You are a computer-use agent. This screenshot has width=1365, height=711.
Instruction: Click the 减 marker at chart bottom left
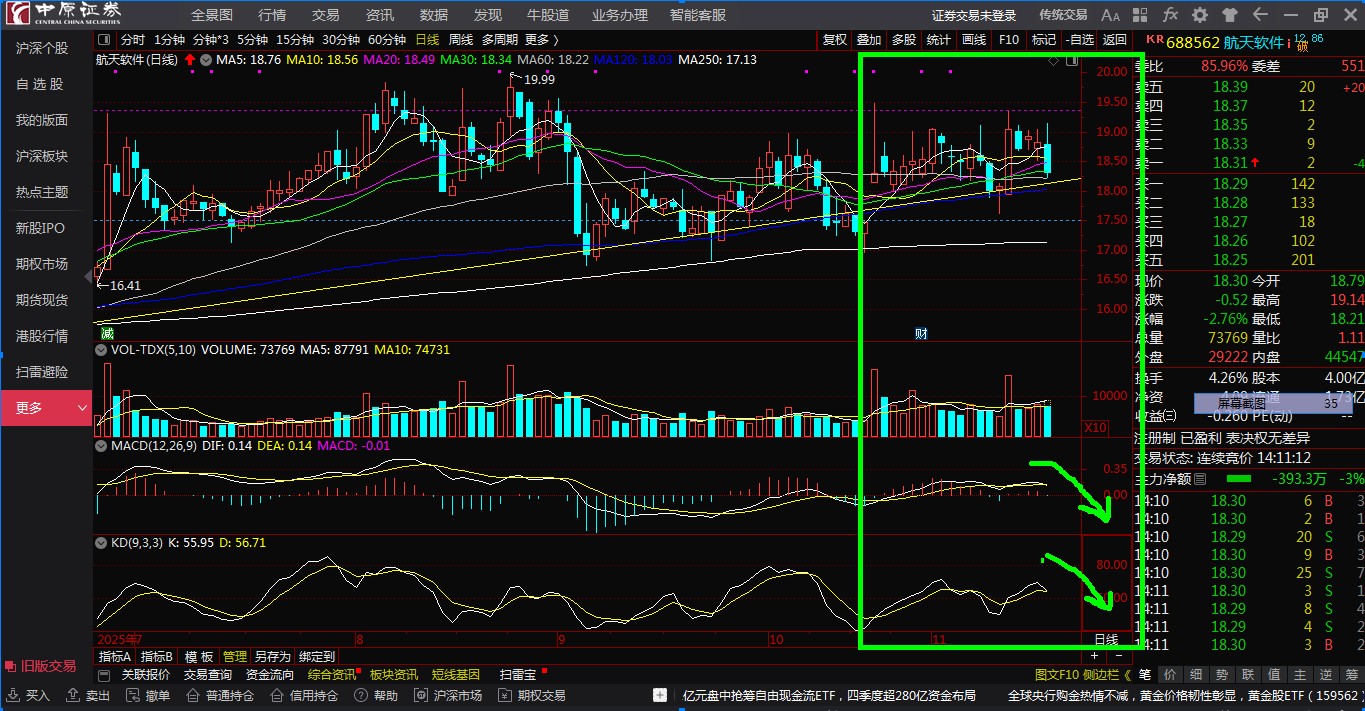tap(106, 333)
